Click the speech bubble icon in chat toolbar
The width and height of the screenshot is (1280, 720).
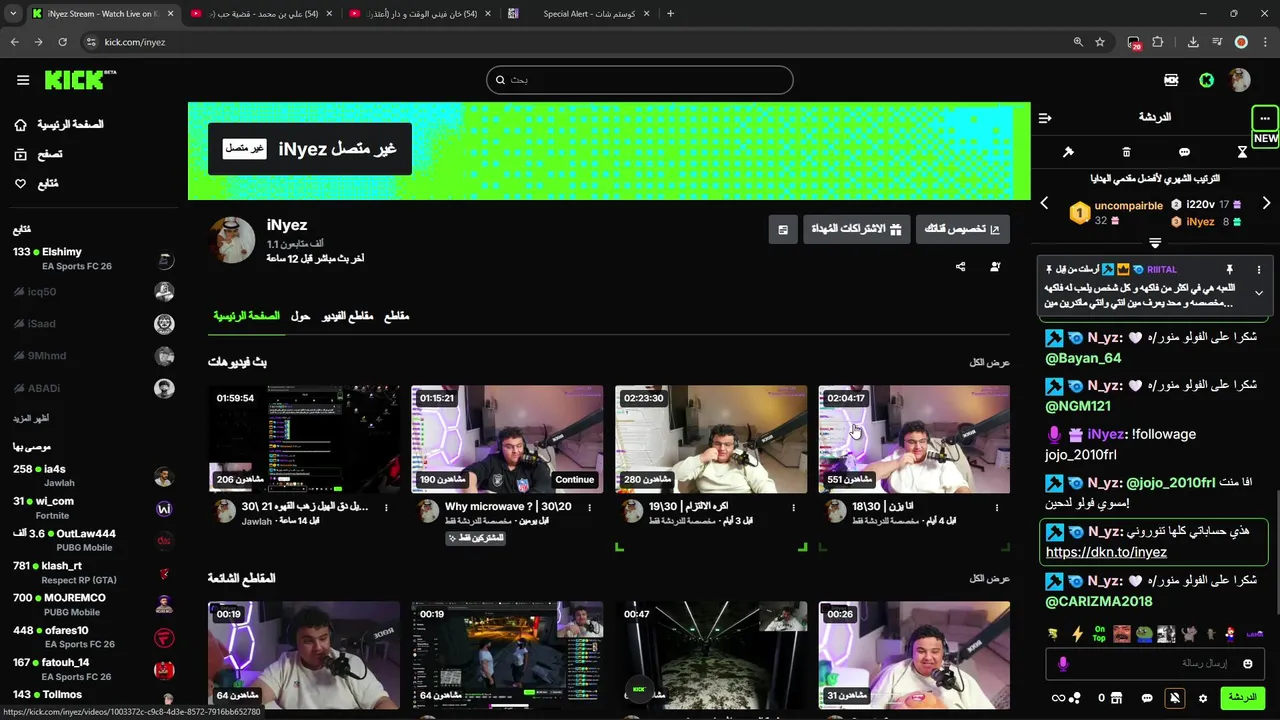[1184, 152]
